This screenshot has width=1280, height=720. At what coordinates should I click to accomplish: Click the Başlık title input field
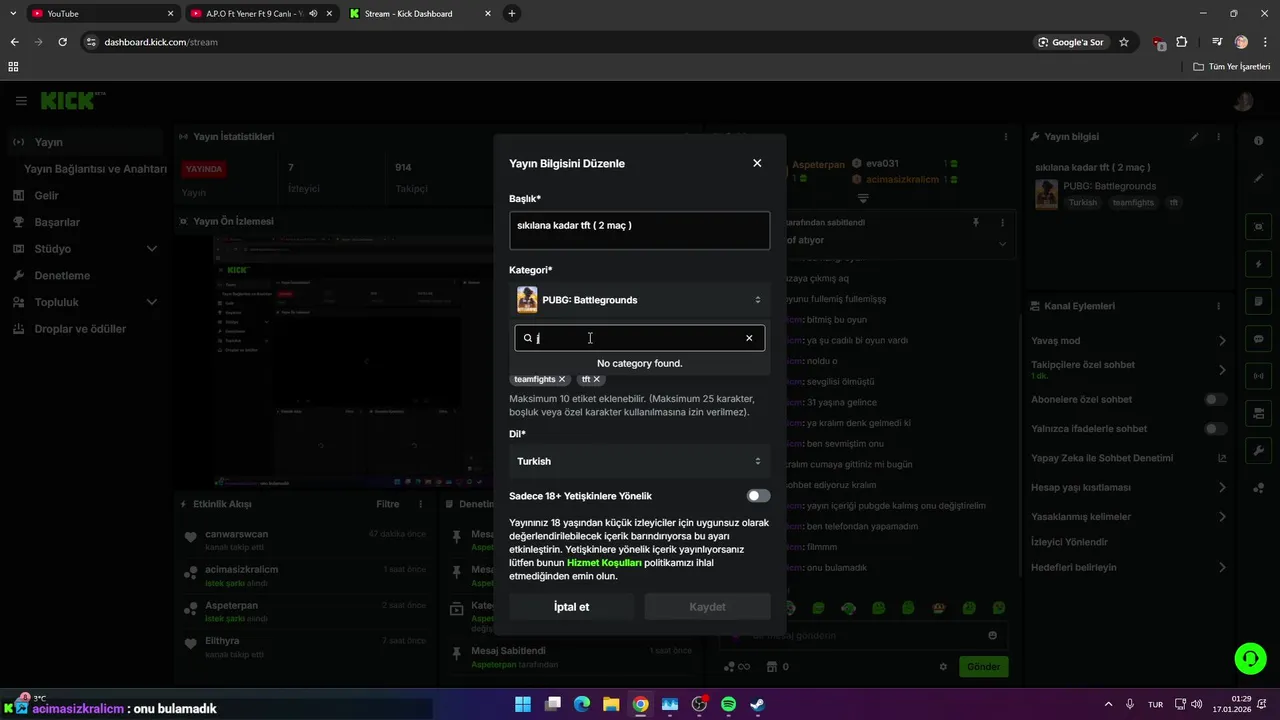click(x=640, y=230)
